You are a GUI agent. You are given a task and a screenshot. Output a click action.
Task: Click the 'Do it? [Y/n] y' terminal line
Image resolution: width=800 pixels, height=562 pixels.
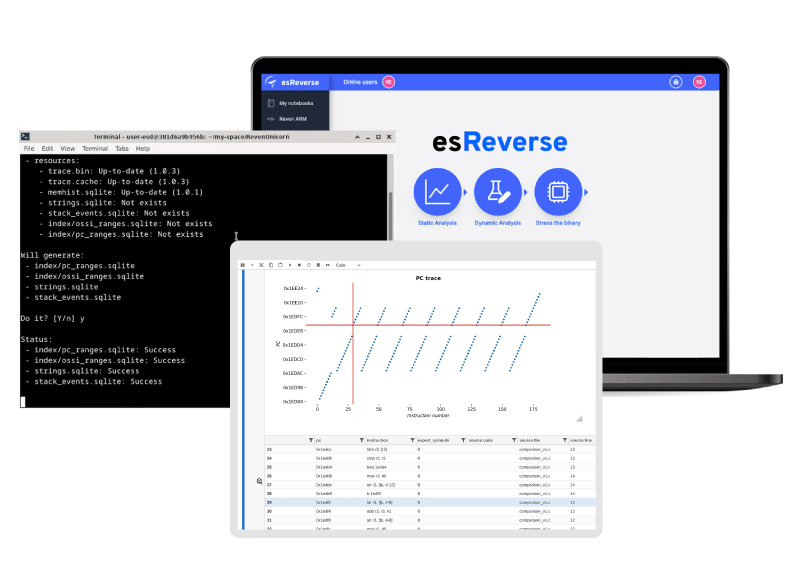[53, 318]
